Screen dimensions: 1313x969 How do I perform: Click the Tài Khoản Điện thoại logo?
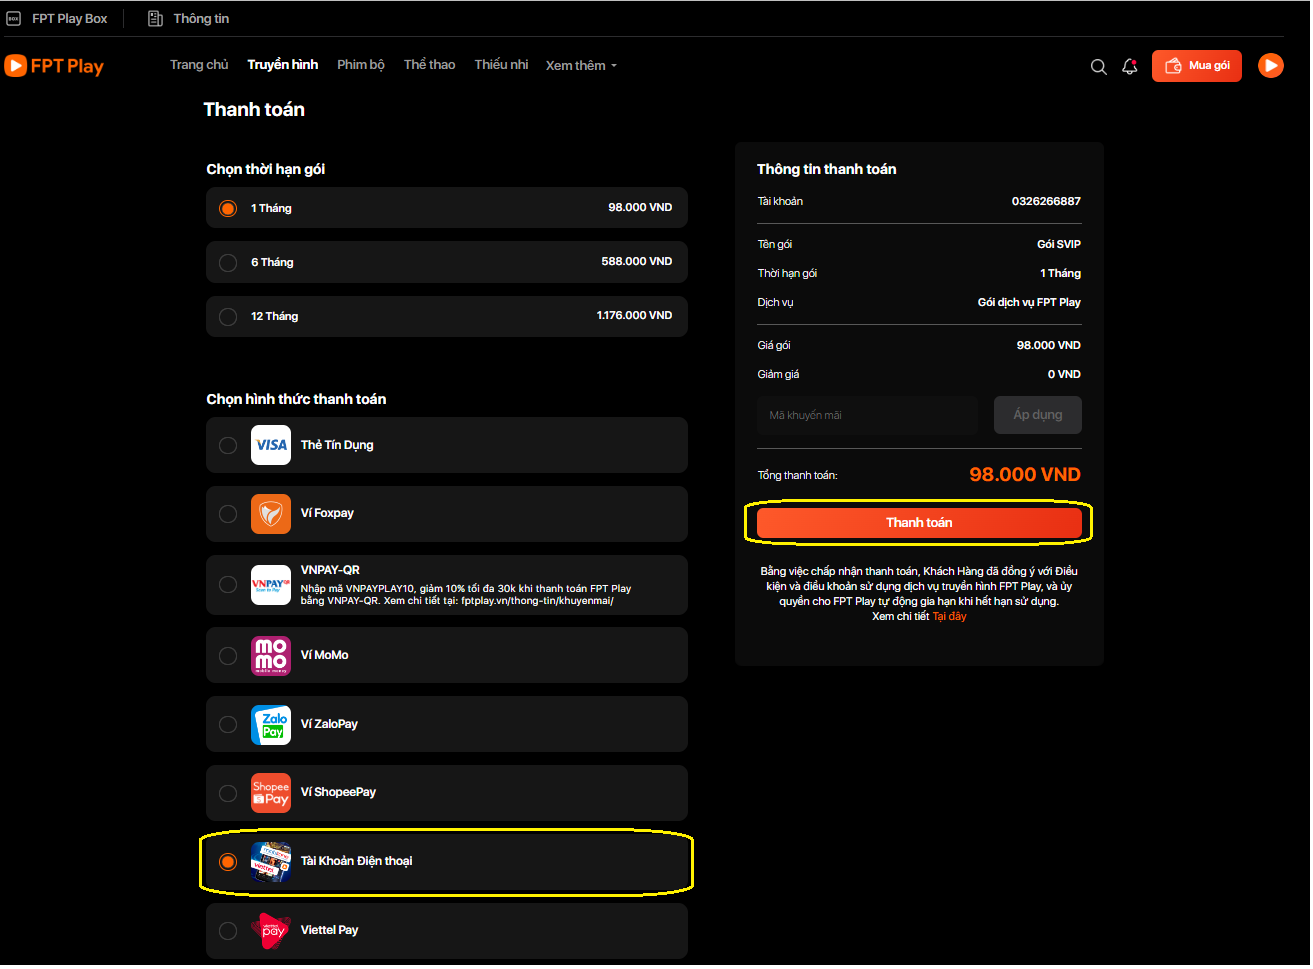point(271,862)
